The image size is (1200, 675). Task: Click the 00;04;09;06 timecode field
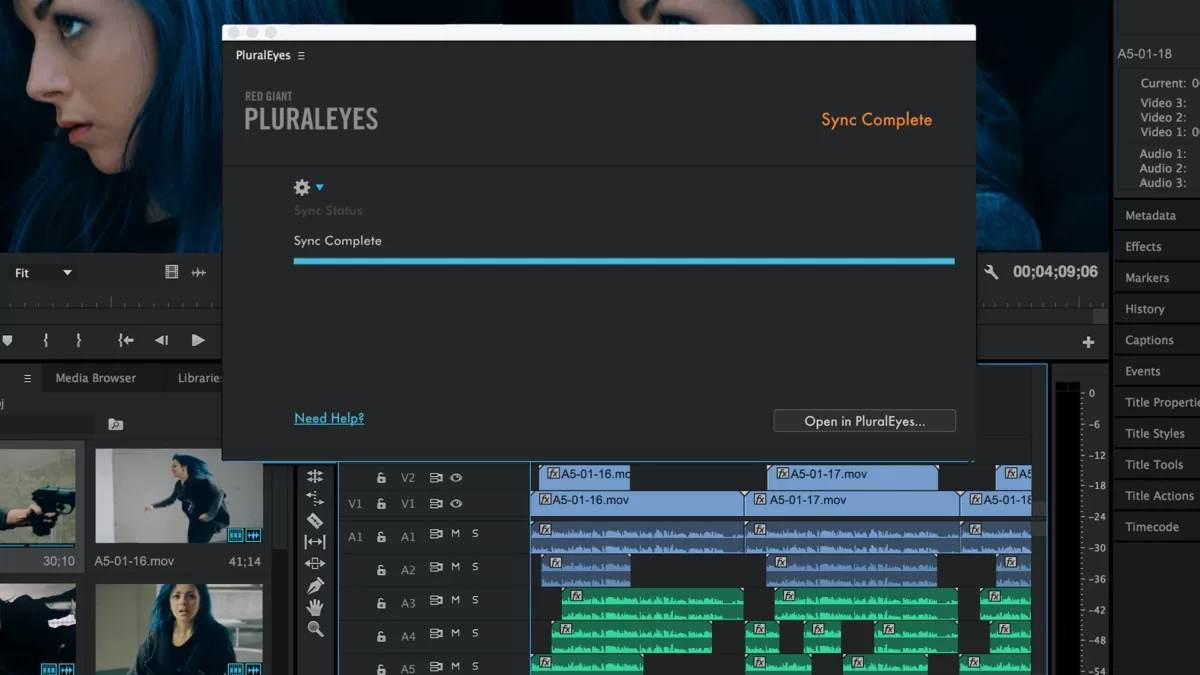coord(1055,272)
